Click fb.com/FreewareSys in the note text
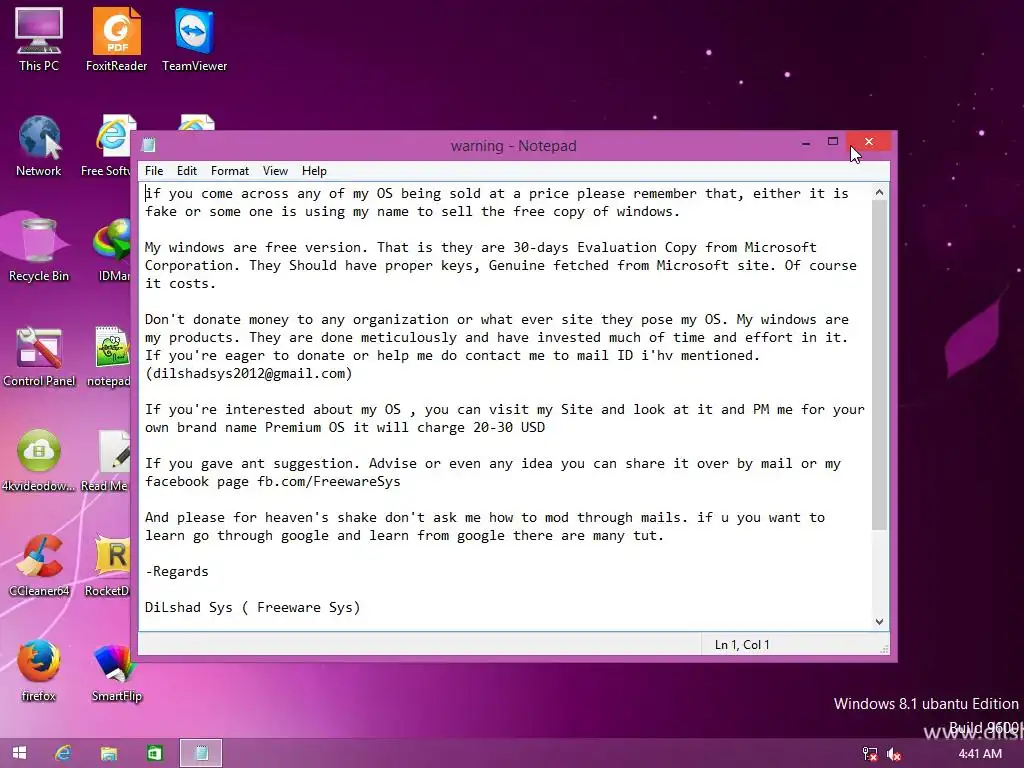1024x768 pixels. pos(328,482)
